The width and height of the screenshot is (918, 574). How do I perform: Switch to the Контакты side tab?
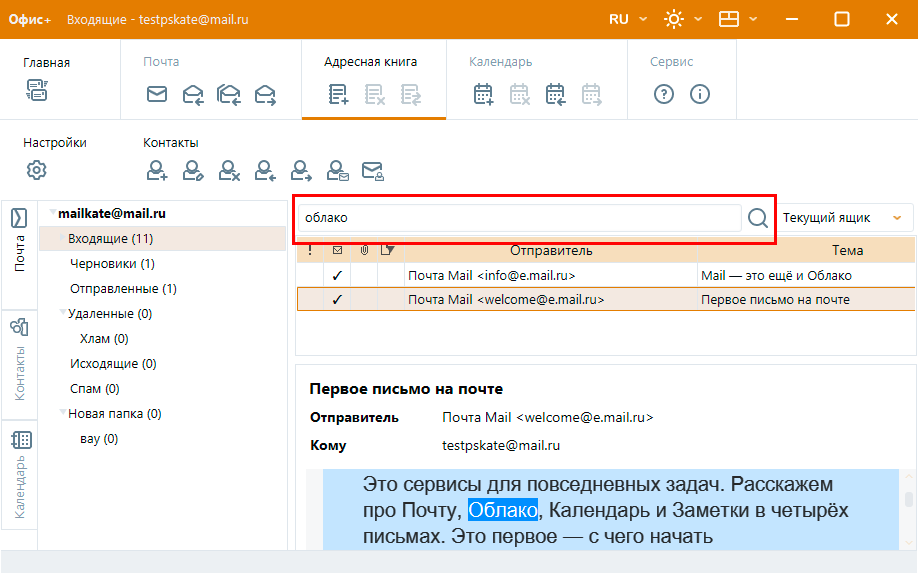pyautogui.click(x=19, y=362)
